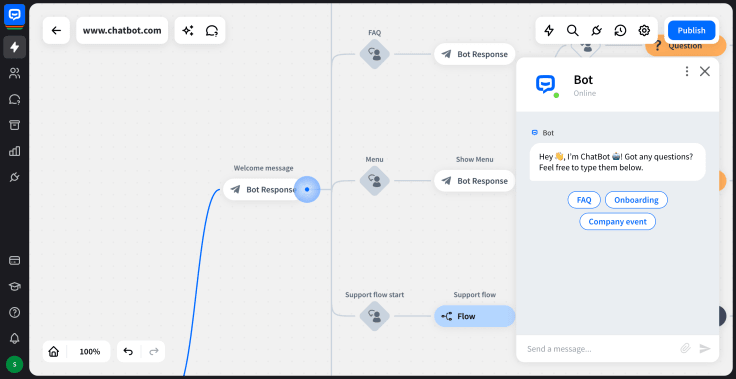
Task: Select the FAQ user input diamond node
Action: 375,54
